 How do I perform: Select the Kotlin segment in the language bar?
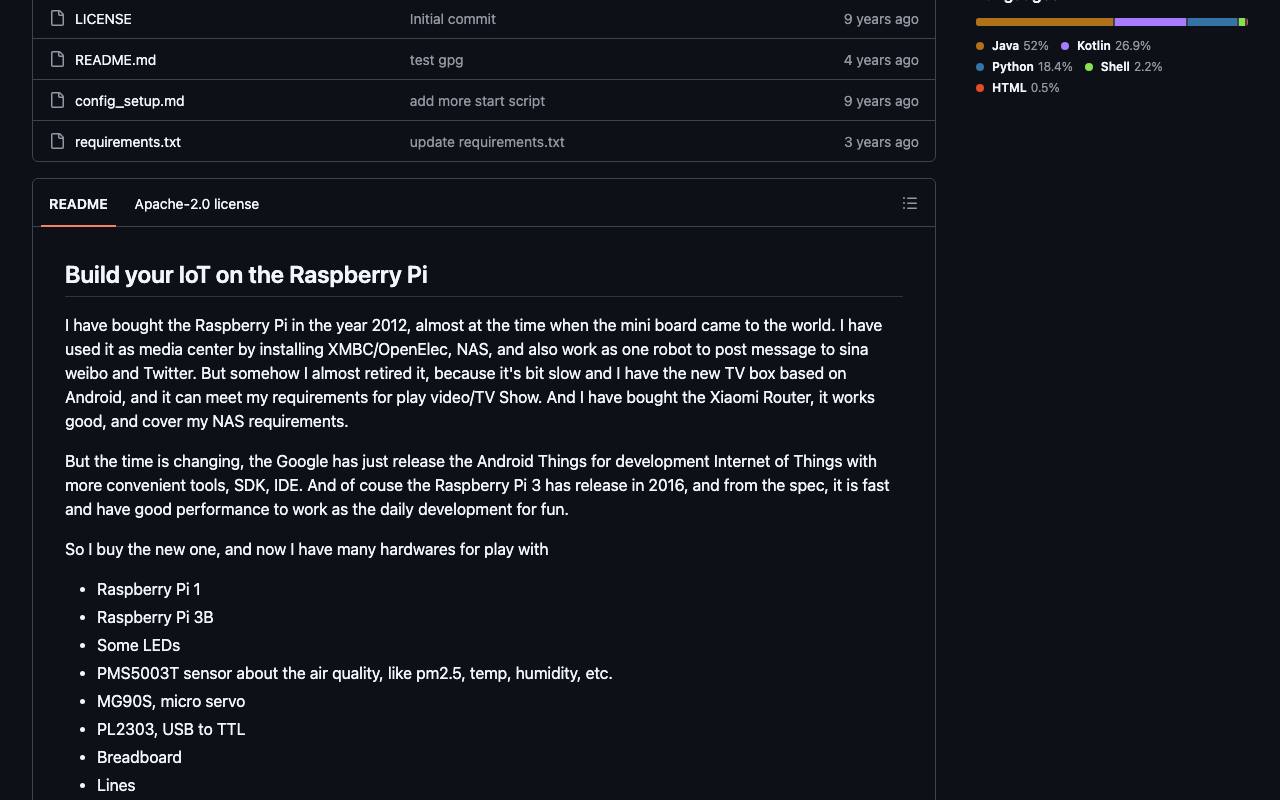point(1150,22)
